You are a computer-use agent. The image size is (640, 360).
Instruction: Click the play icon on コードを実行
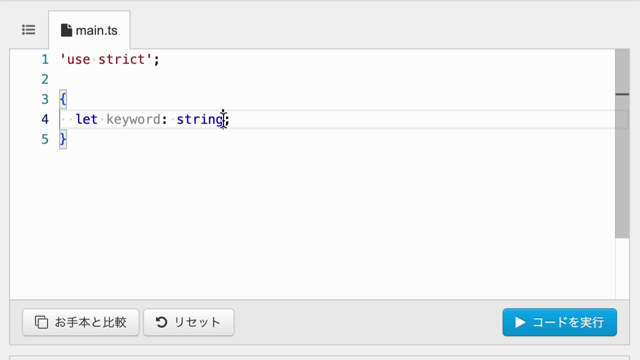coord(520,322)
